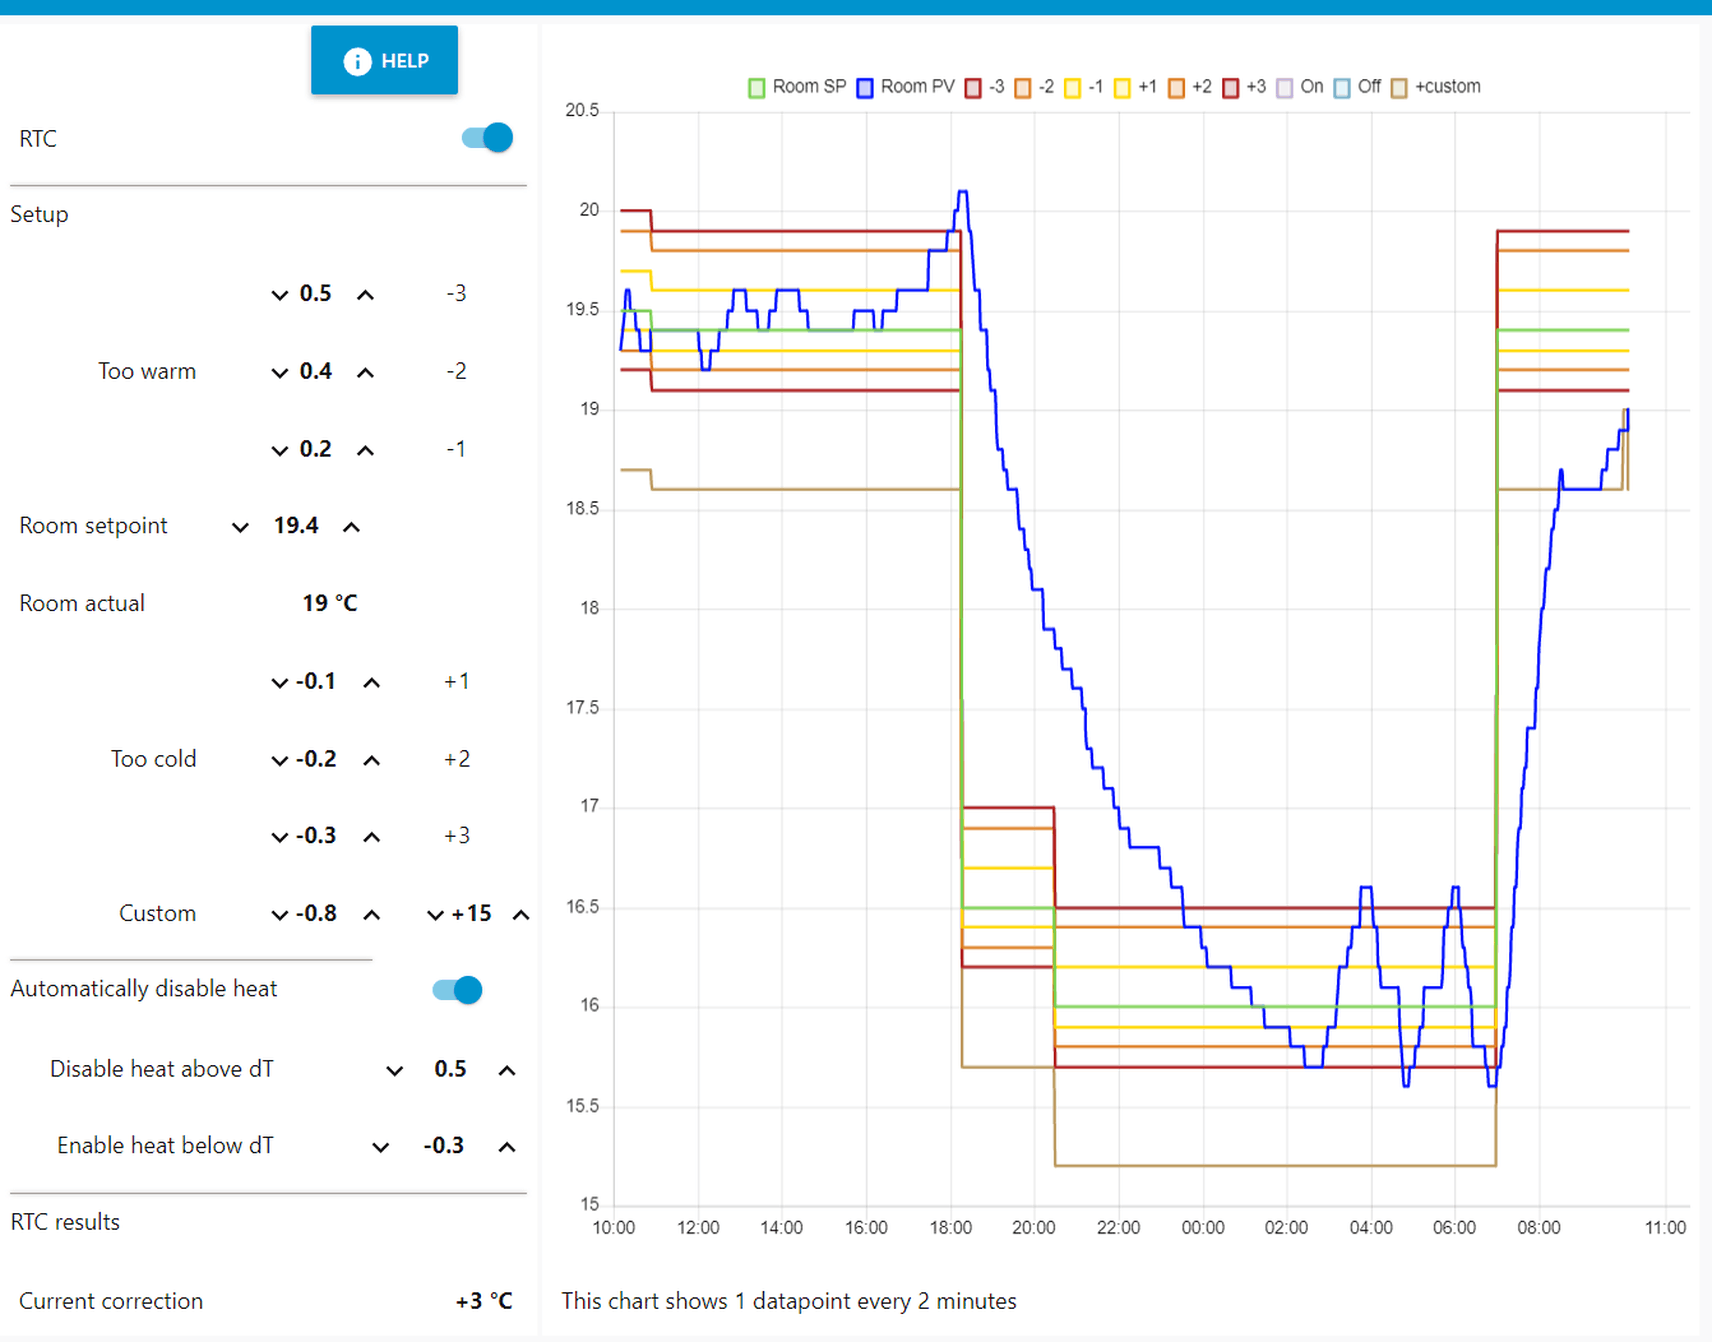Toggle the -3 series legend swatch
This screenshot has width=1712, height=1342.
tap(973, 88)
